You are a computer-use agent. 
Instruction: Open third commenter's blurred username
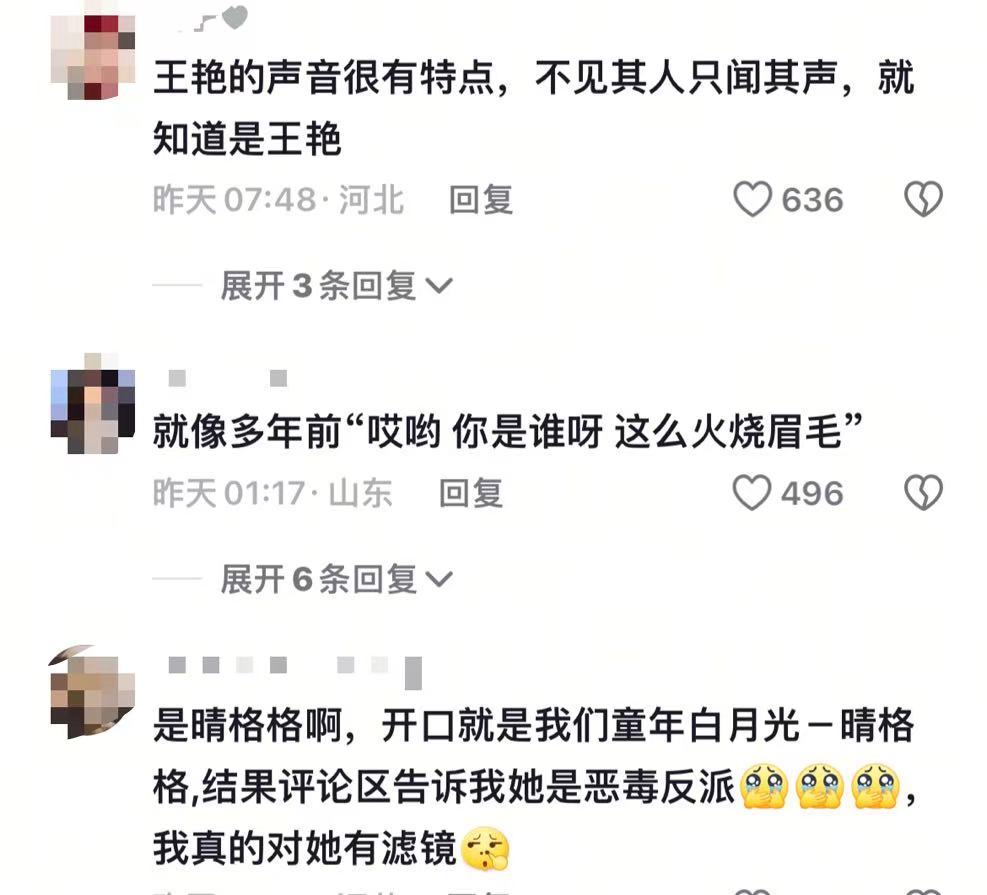pyautogui.click(x=295, y=670)
